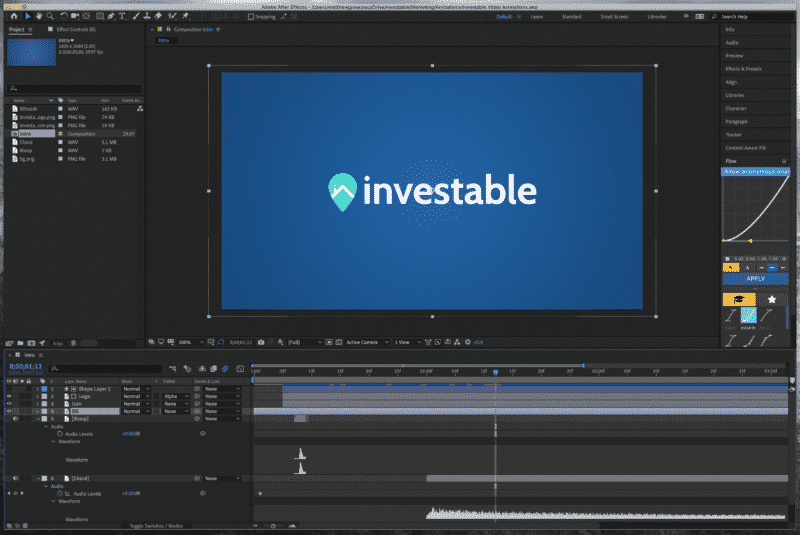The height and width of the screenshot is (535, 800).
Task: Click the star favorites button in Flow
Action: tap(771, 299)
